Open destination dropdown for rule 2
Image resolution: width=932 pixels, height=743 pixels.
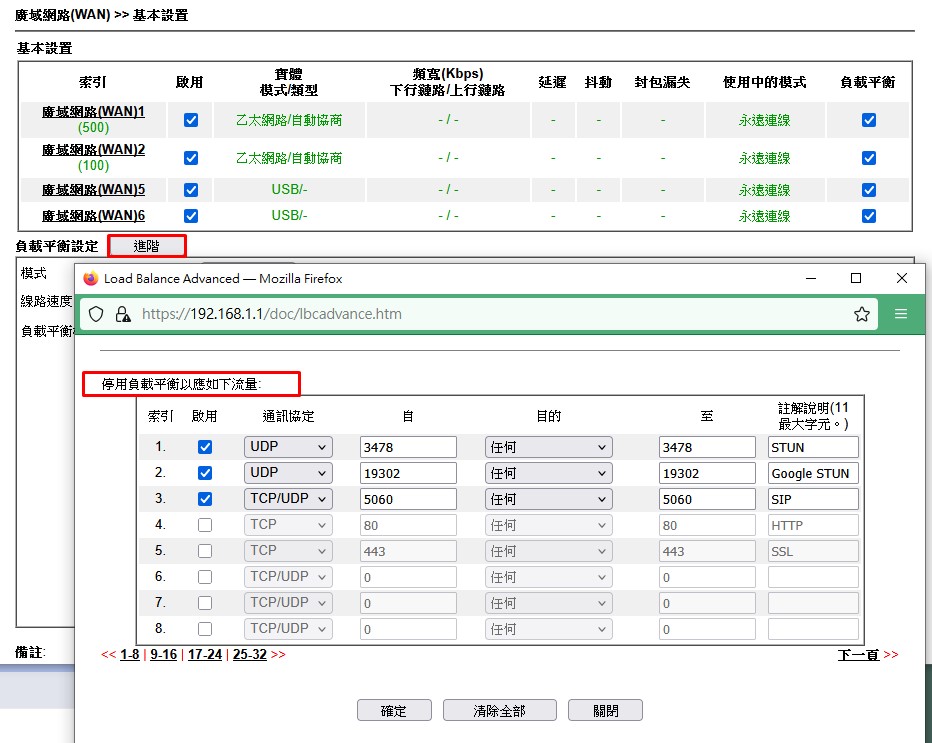tap(548, 473)
